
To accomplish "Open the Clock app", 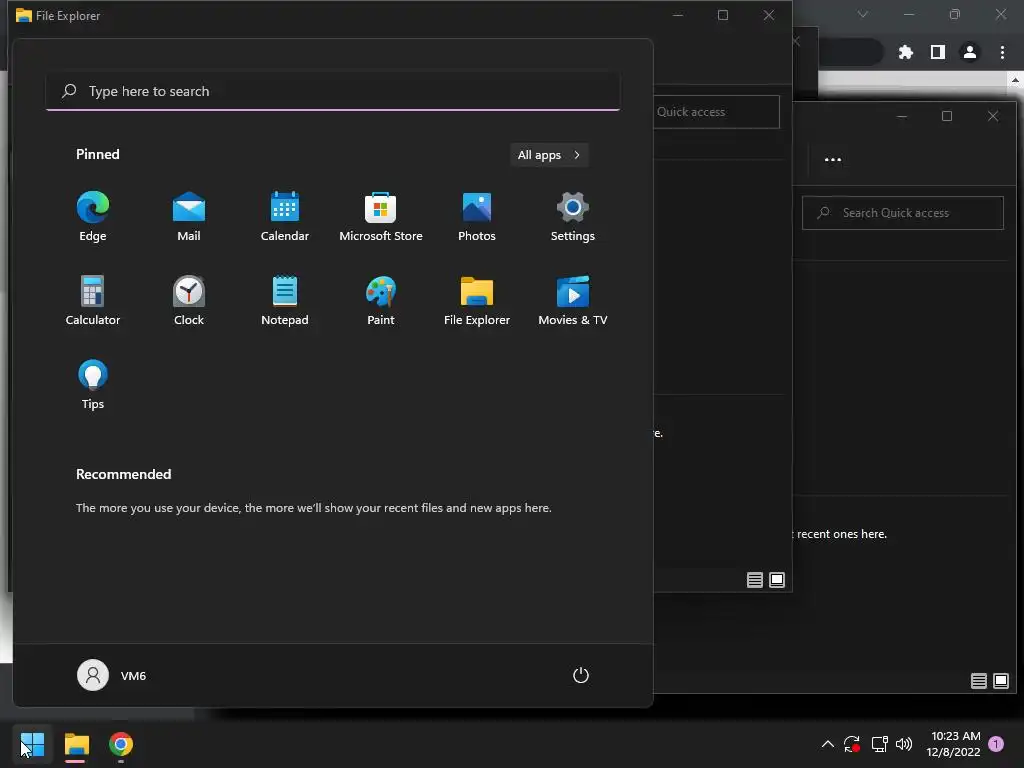I will coord(189,300).
